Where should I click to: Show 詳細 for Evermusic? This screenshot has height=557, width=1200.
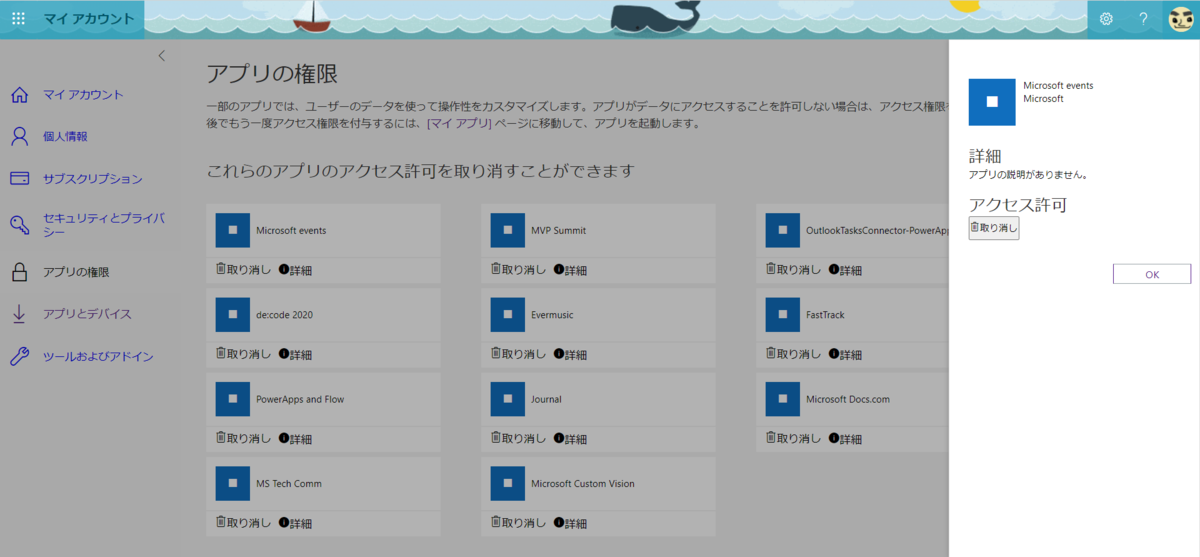[570, 354]
